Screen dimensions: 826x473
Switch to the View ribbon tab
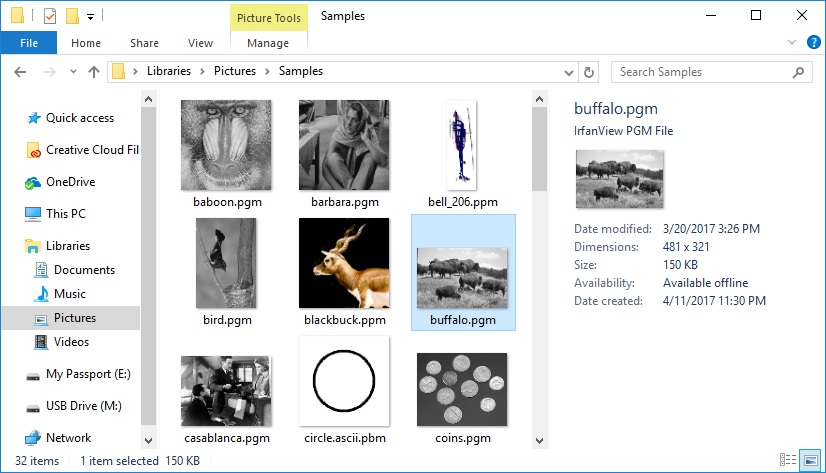[x=200, y=43]
